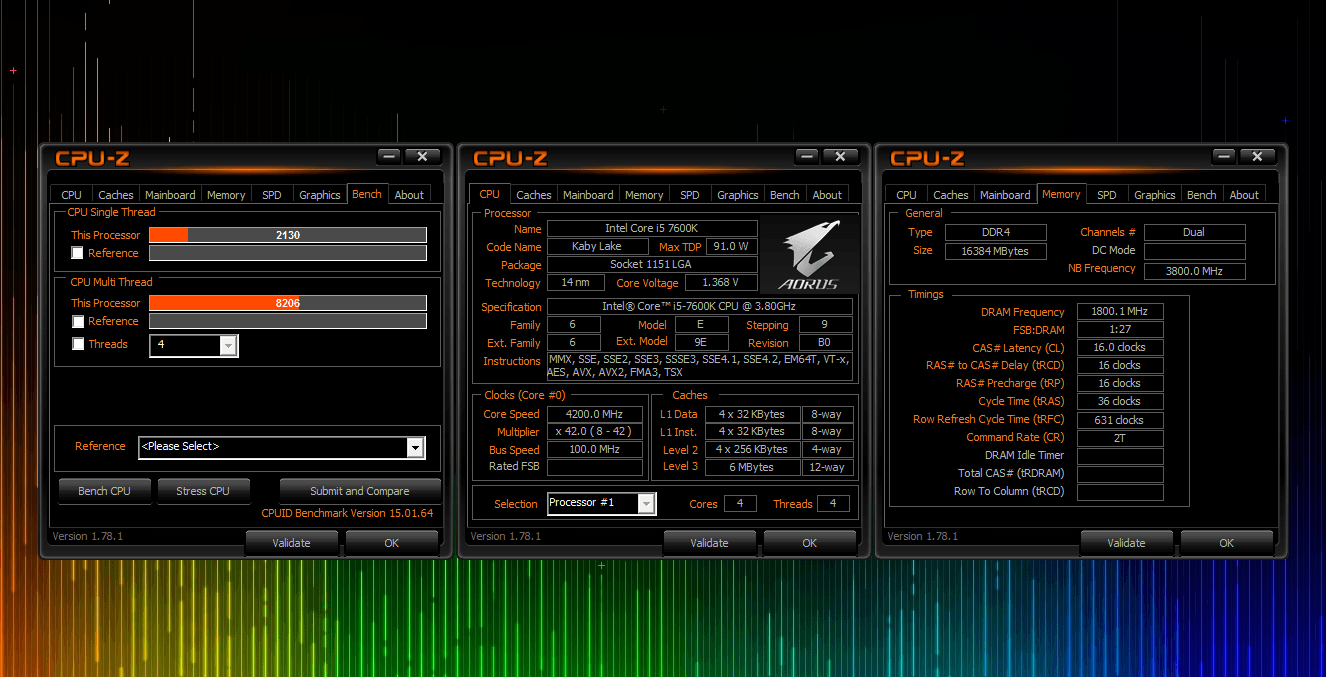Enable the CPU Single Thread Reference checkbox
The width and height of the screenshot is (1326, 677).
tap(78, 253)
